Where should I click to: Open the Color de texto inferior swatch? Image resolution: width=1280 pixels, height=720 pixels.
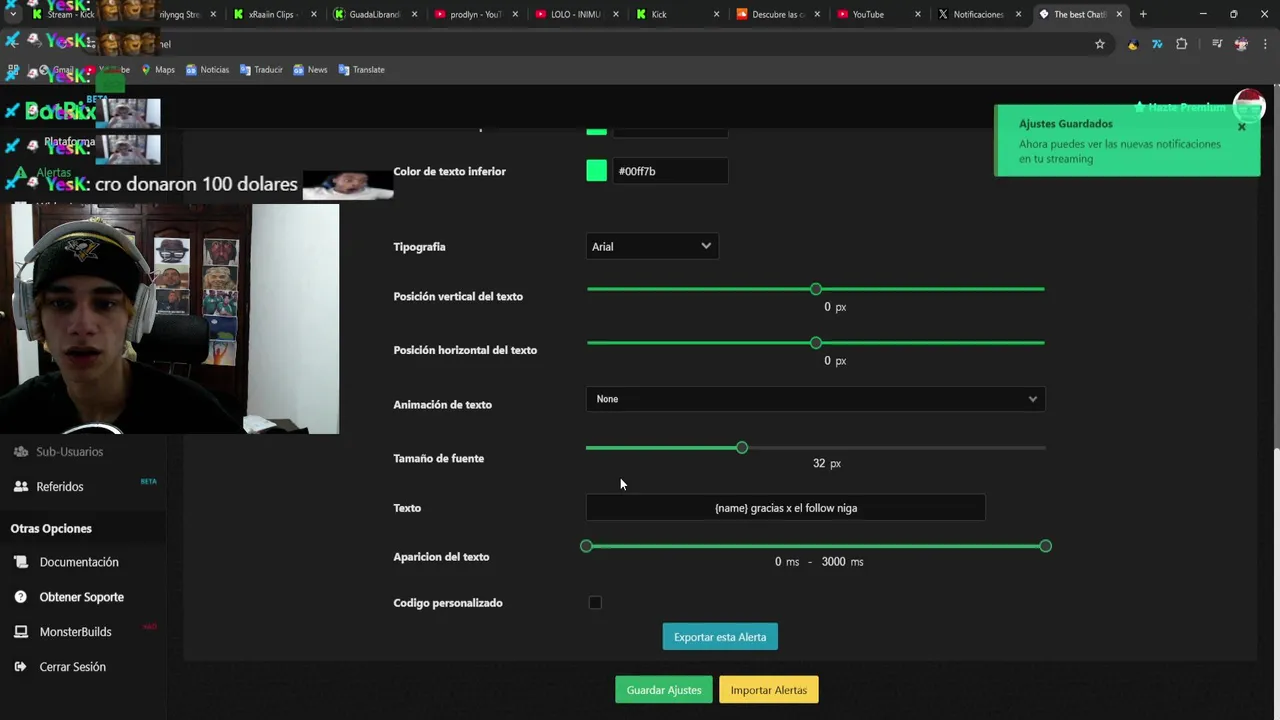[596, 171]
